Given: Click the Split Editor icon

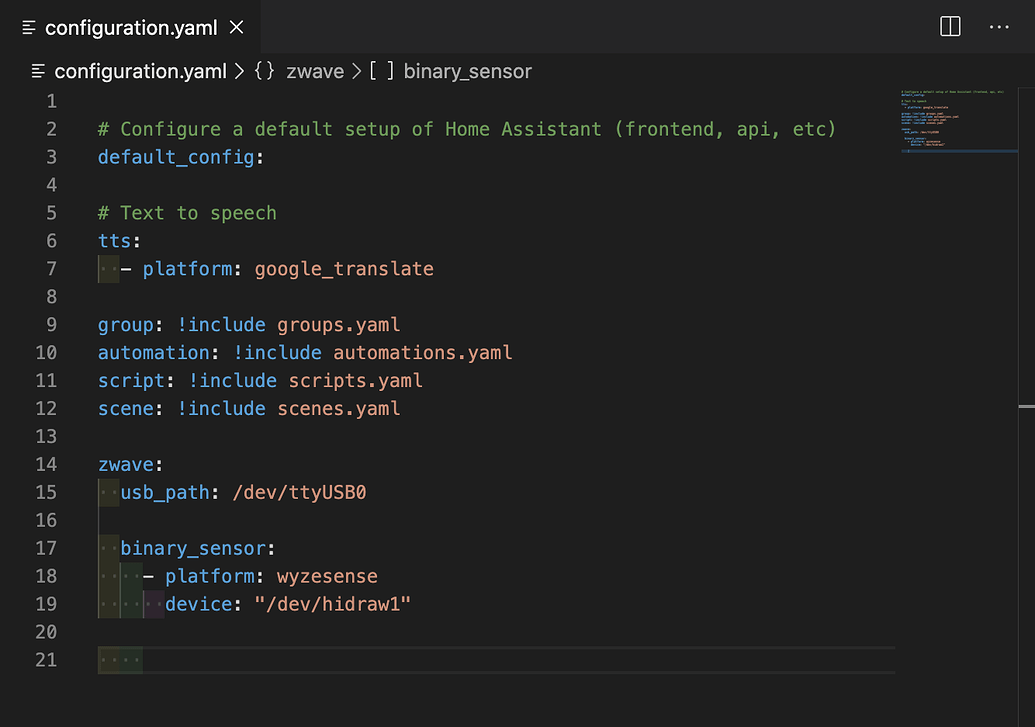Looking at the screenshot, I should [948, 27].
